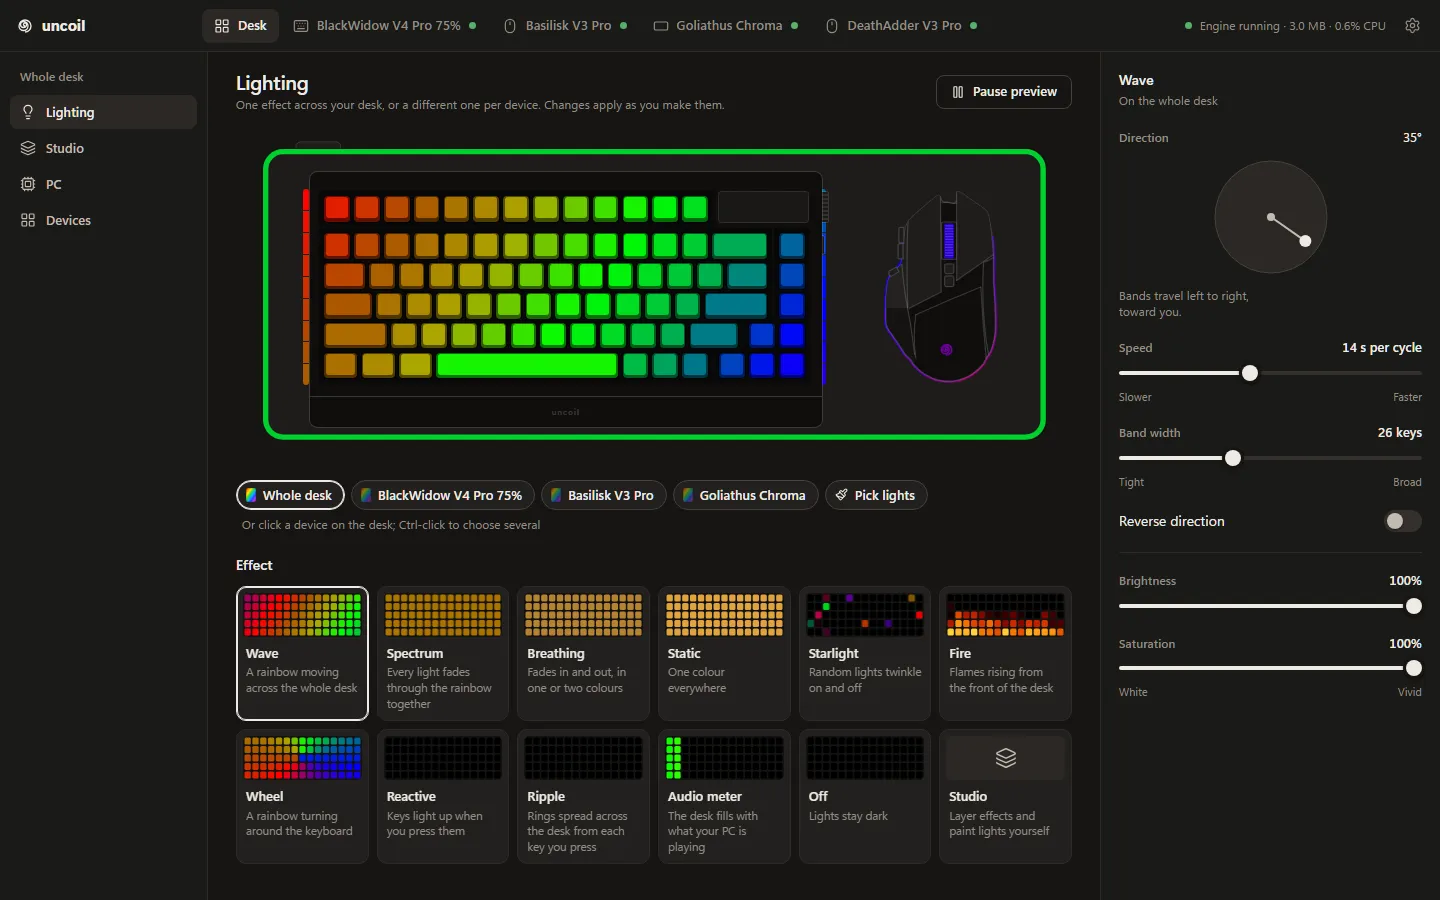Click the Band width slider handle
Screen dimensions: 1440x900
pos(1233,458)
